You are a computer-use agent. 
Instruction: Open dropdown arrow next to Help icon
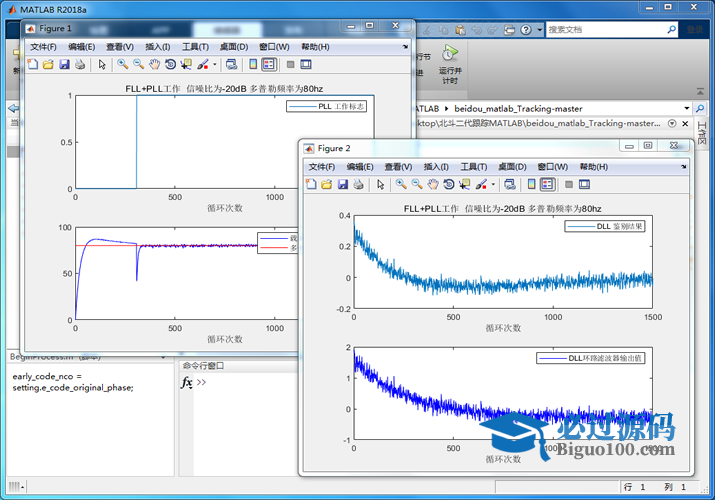[539, 30]
